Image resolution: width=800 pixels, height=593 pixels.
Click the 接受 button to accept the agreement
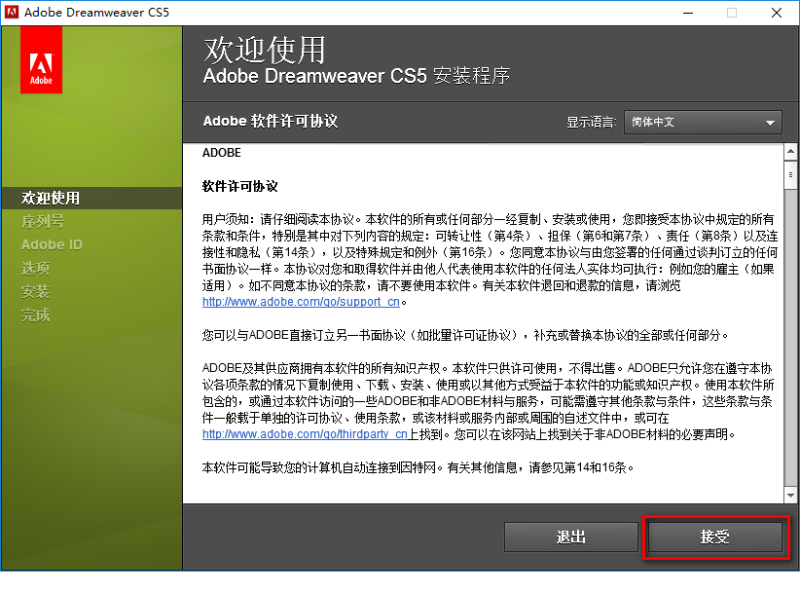(715, 537)
